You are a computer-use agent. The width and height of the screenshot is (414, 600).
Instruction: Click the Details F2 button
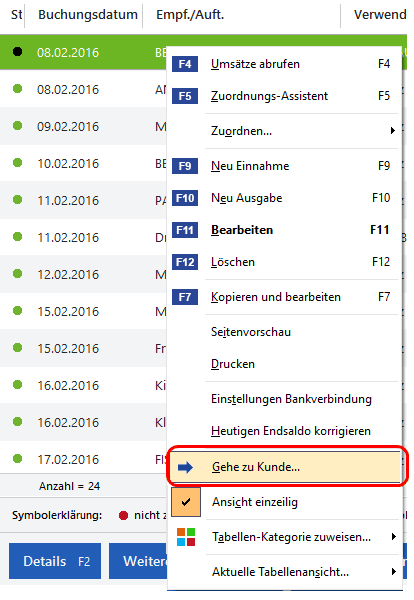point(55,561)
